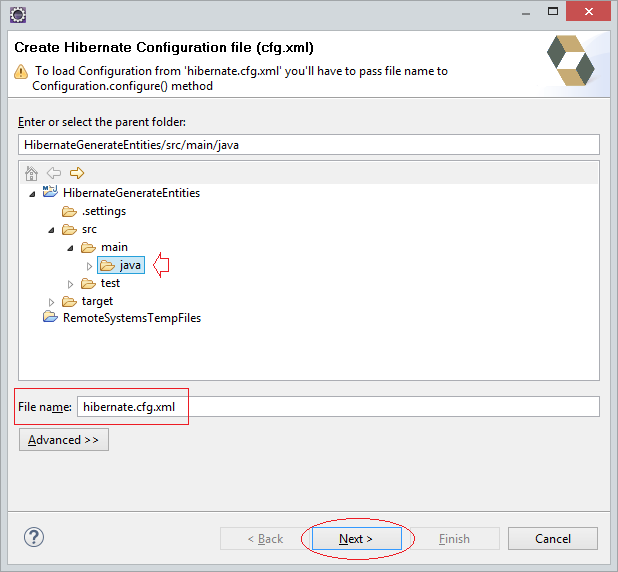The height and width of the screenshot is (572, 618).
Task: Click the Back arrow in folder toolbar
Action: pyautogui.click(x=54, y=173)
